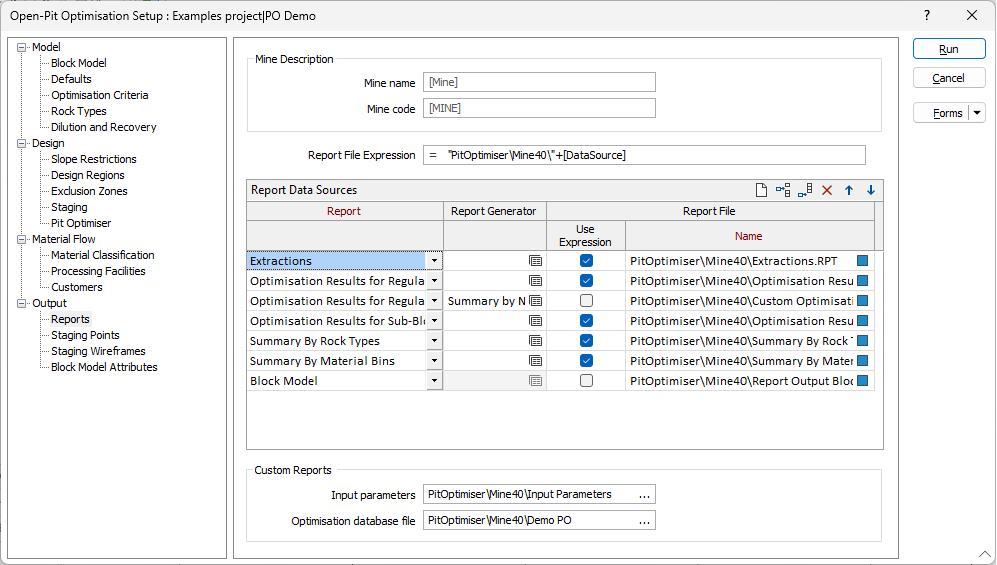Go to Slope Restrictions page
Image resolution: width=997 pixels, height=565 pixels.
[x=94, y=159]
